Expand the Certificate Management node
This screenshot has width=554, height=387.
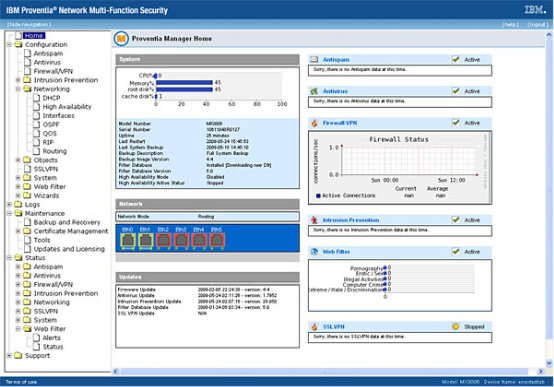[18, 231]
